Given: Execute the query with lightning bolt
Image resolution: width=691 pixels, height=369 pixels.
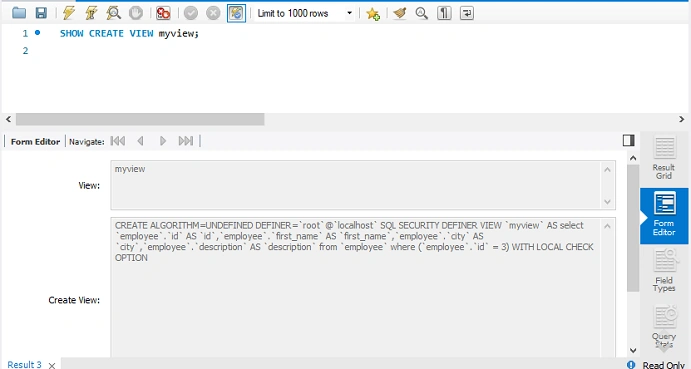Looking at the screenshot, I should (69, 13).
